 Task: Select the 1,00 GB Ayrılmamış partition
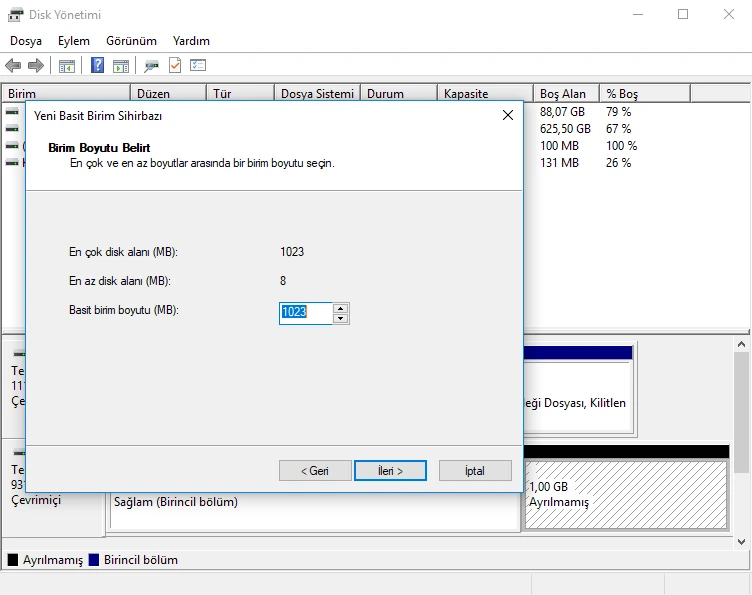[626, 494]
